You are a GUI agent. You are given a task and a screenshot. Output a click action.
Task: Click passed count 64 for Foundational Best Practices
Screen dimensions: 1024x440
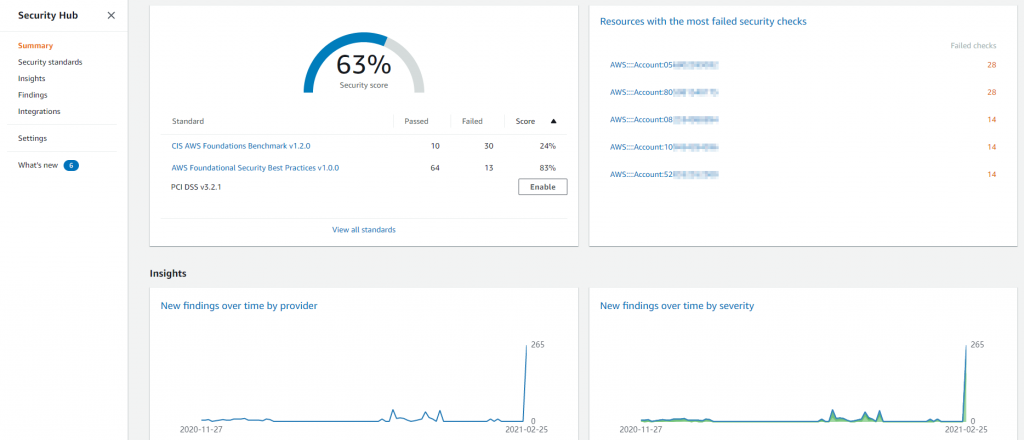tap(435, 168)
